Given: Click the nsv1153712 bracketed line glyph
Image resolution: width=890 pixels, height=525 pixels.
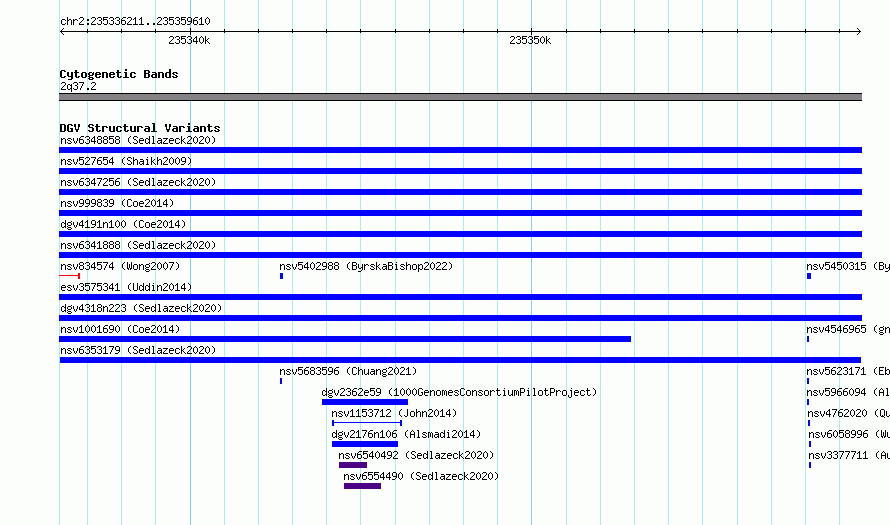Looking at the screenshot, I should (x=367, y=423).
